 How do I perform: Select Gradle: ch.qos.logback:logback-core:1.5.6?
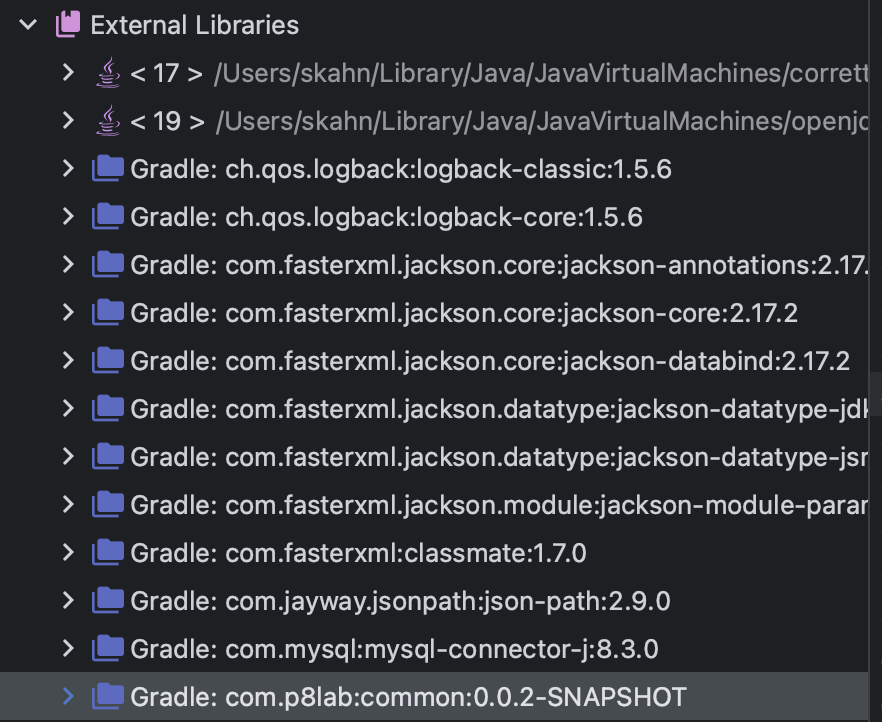[386, 217]
